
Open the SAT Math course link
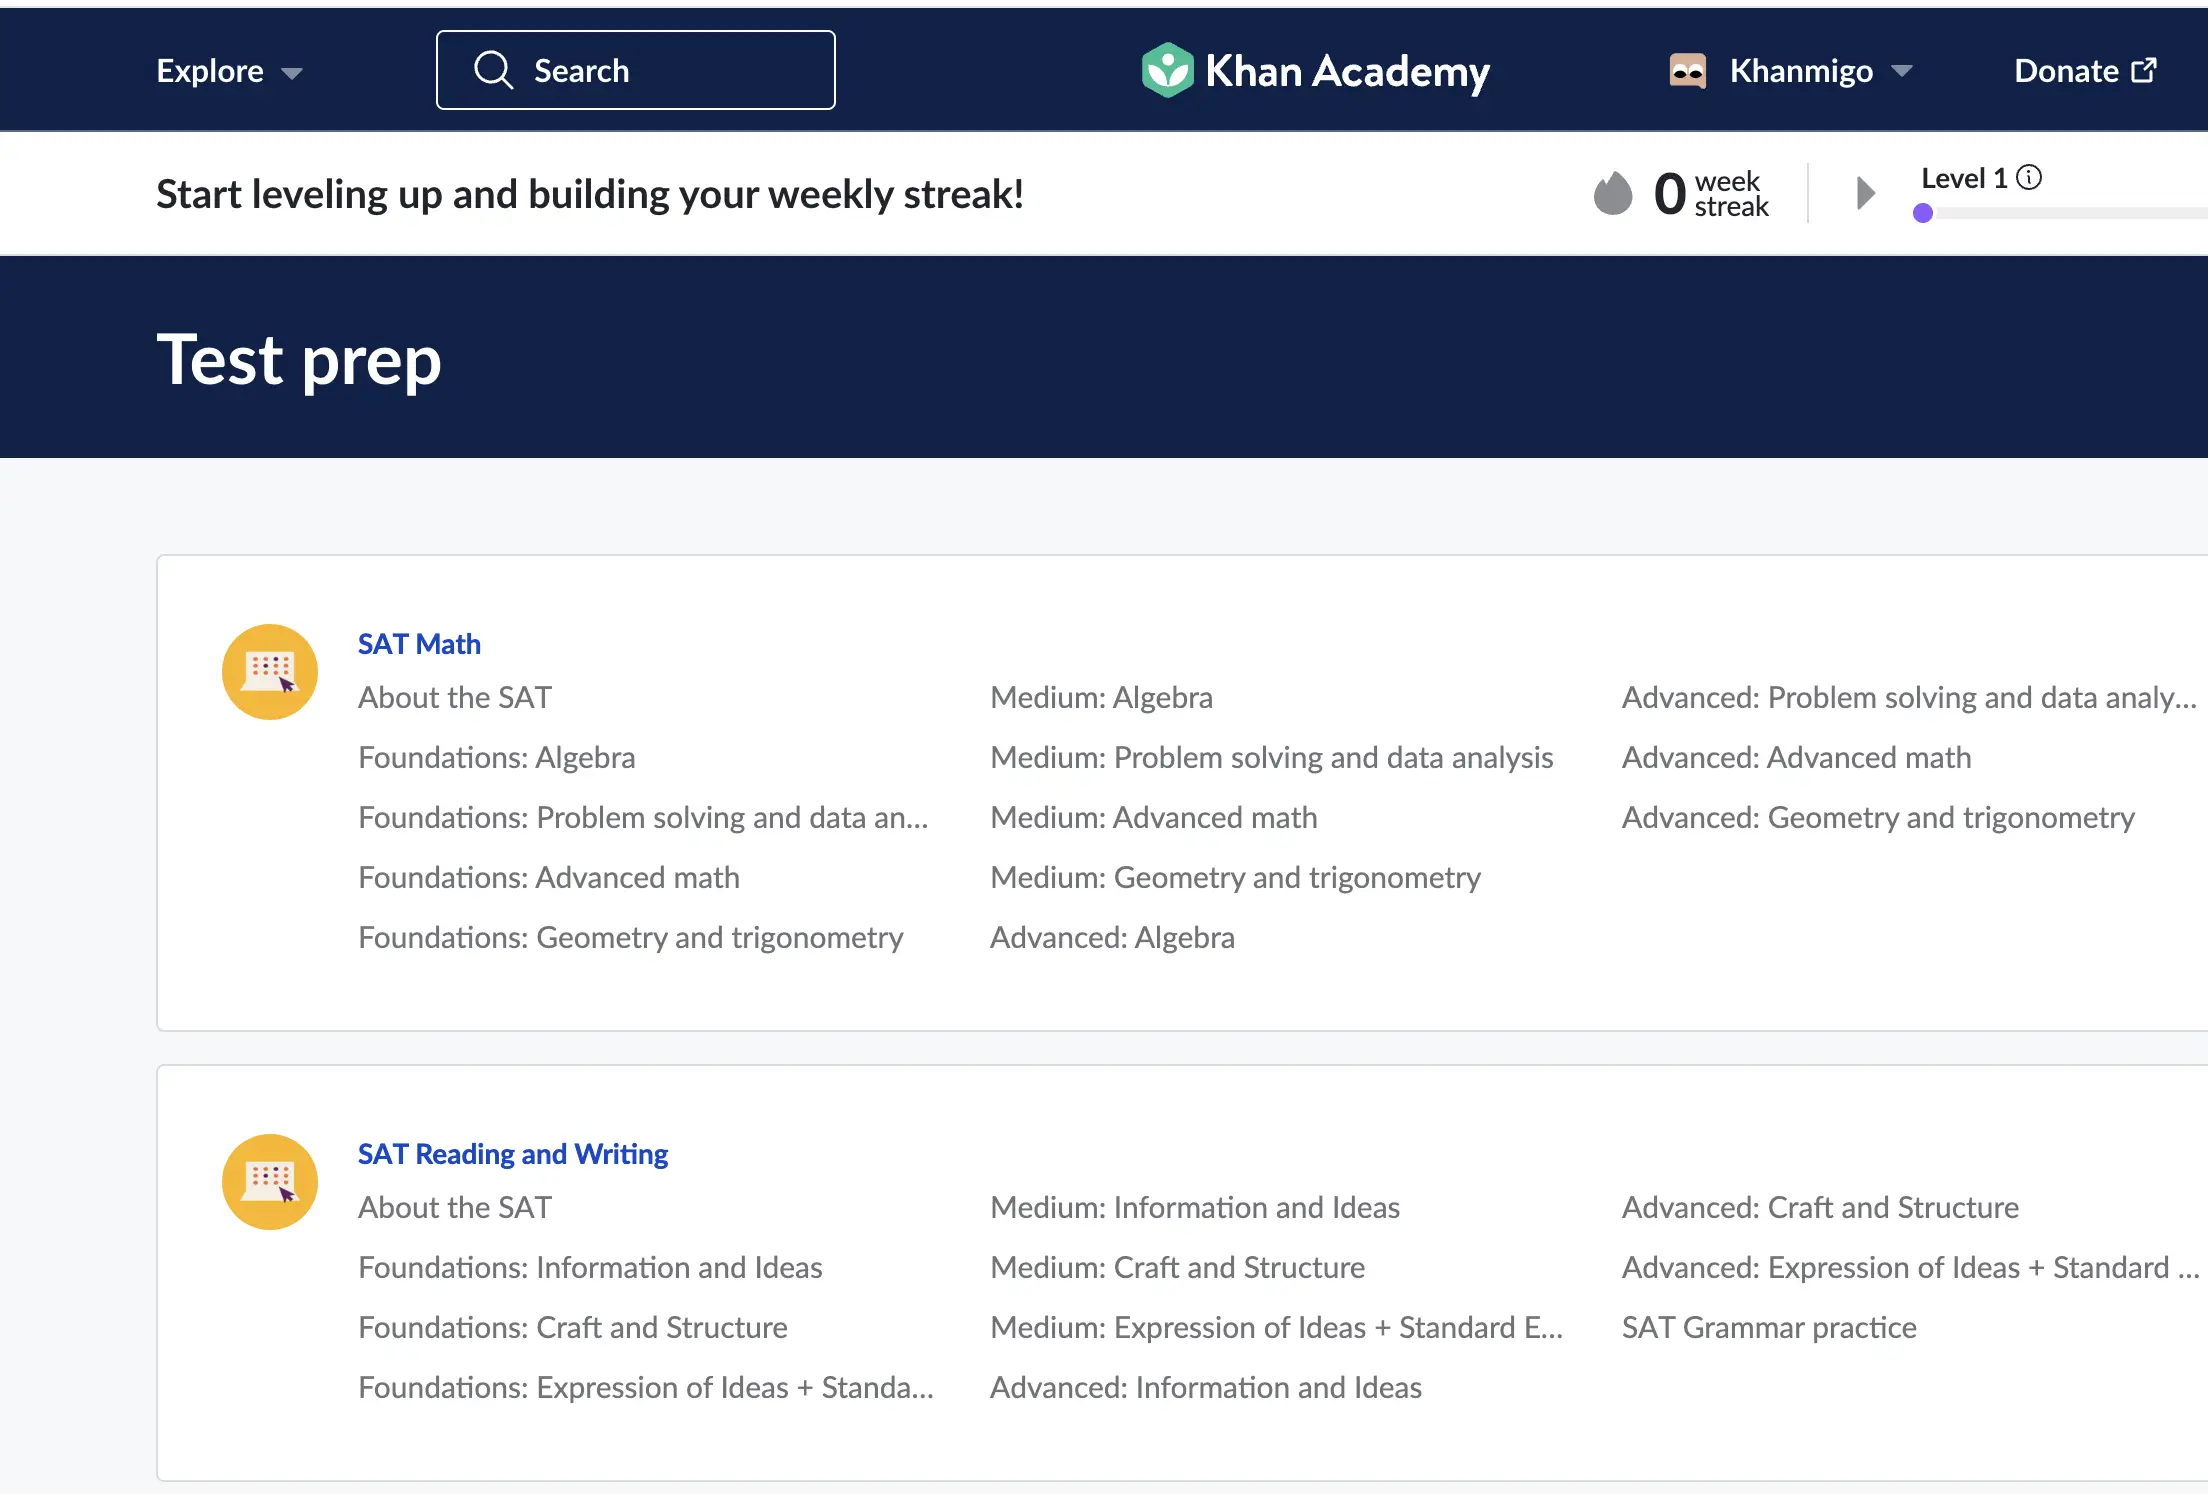point(419,644)
